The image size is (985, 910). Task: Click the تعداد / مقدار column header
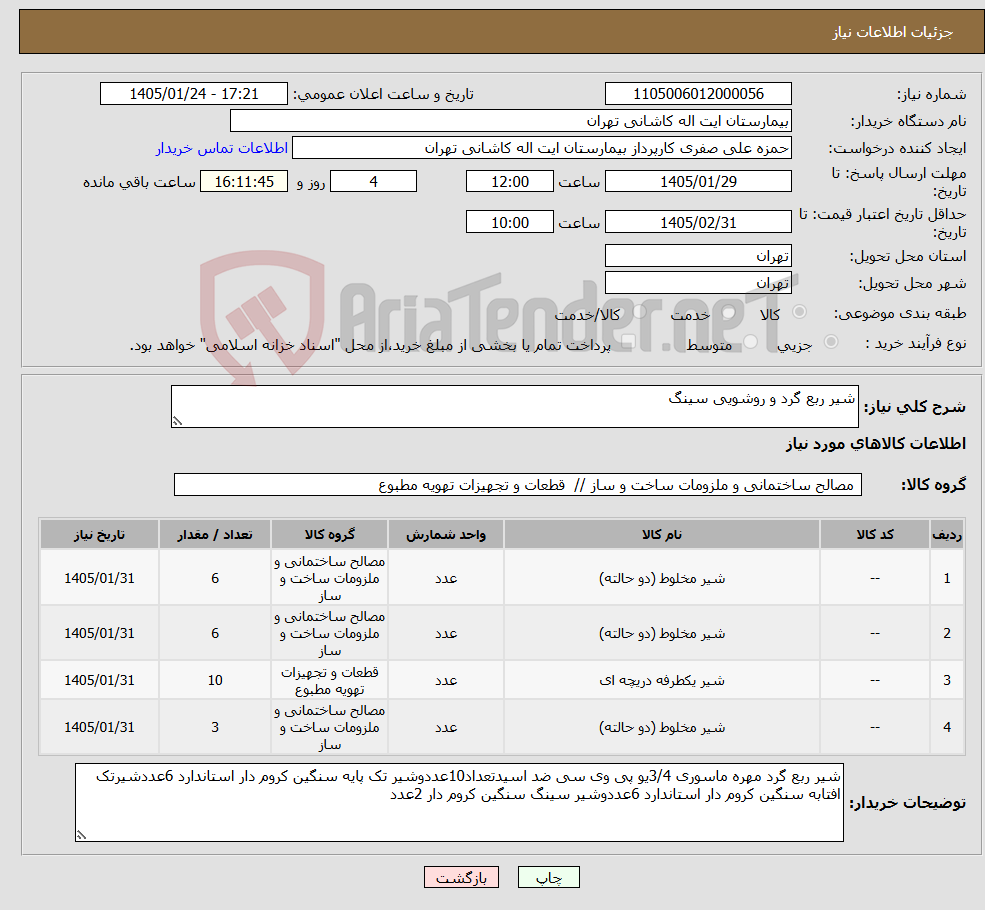[214, 534]
